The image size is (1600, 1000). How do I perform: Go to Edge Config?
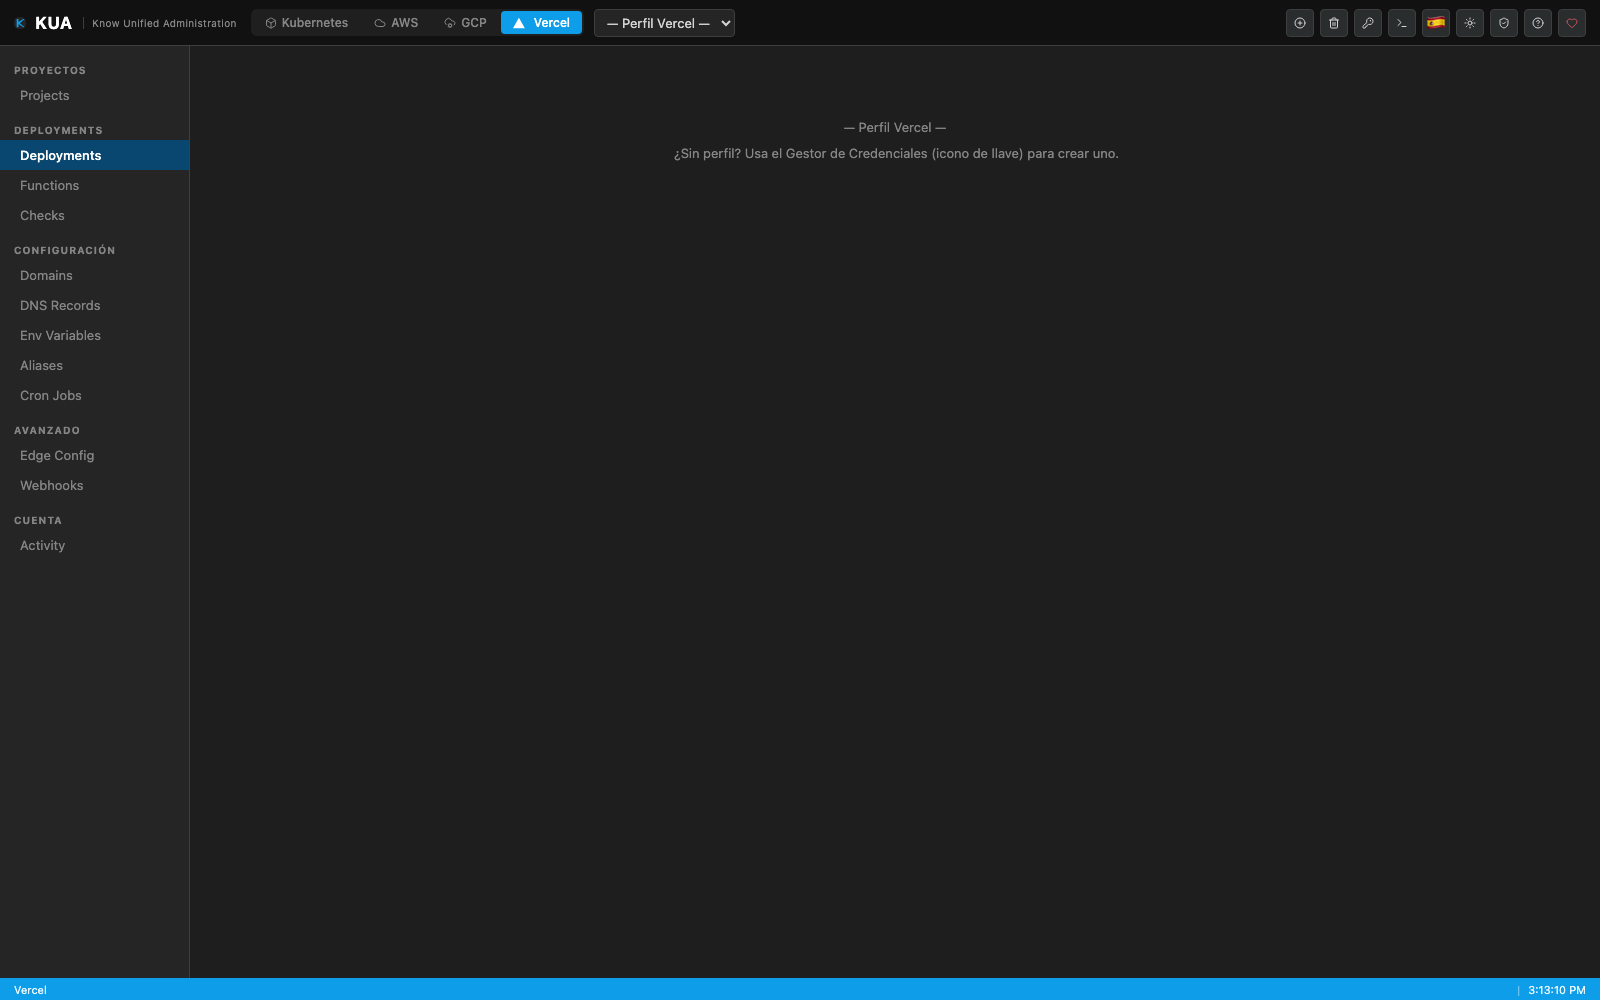pos(94,456)
